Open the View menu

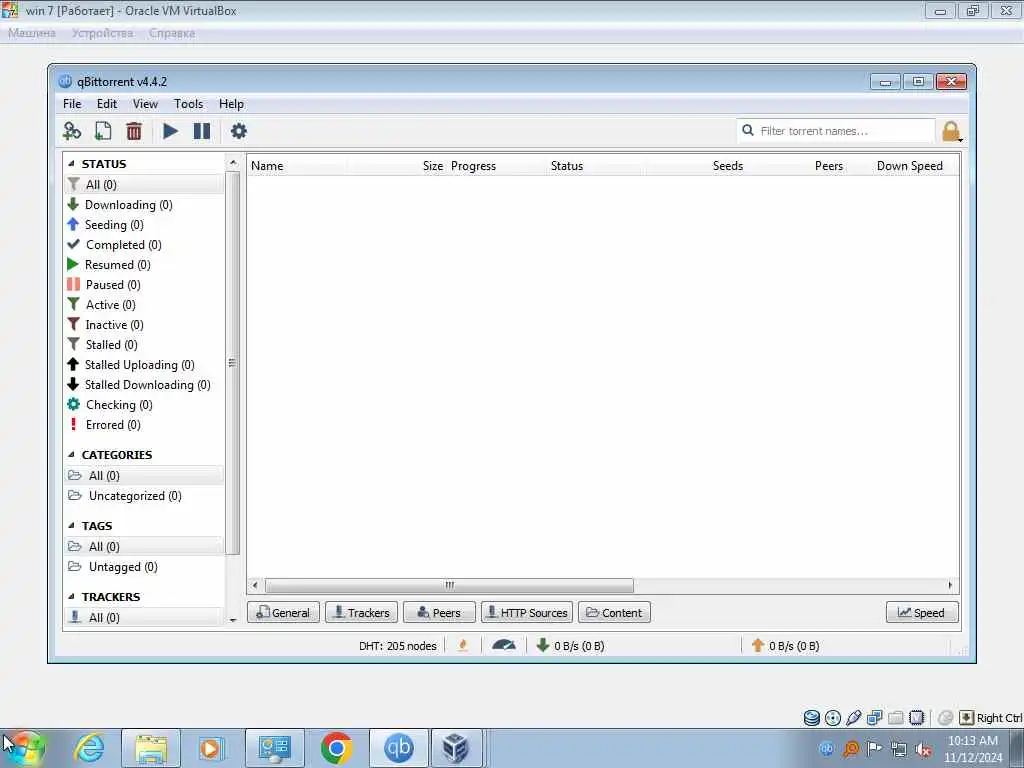tap(145, 104)
